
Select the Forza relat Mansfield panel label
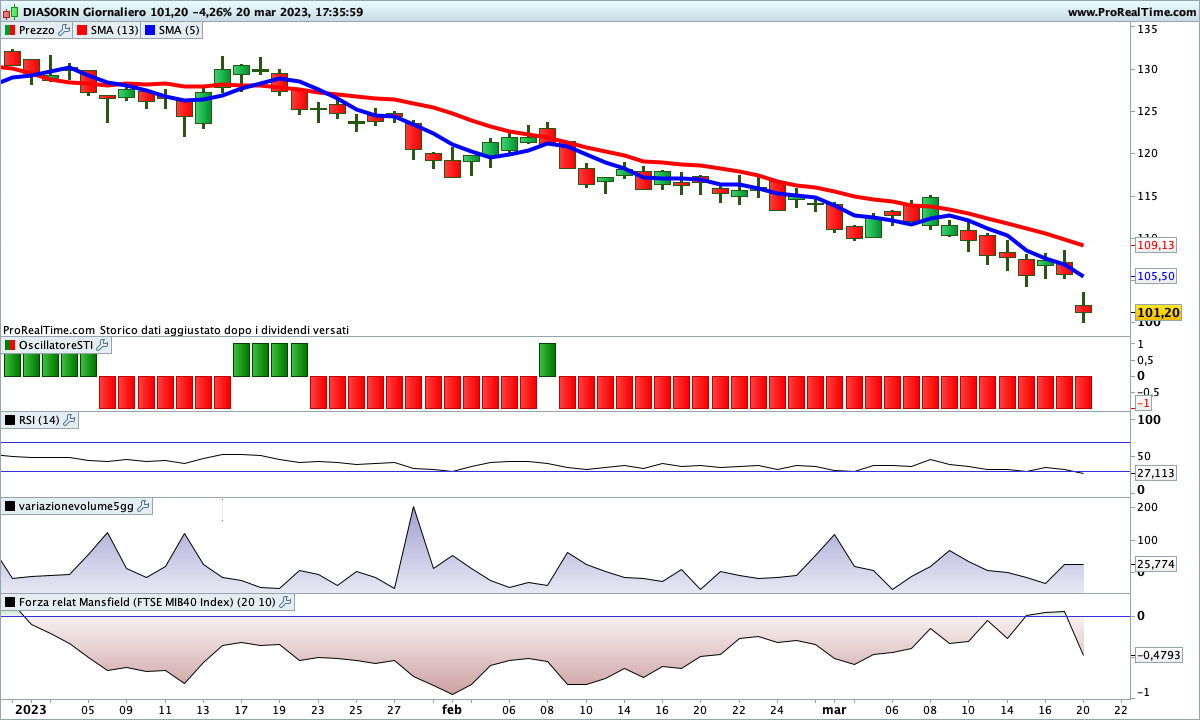147,602
